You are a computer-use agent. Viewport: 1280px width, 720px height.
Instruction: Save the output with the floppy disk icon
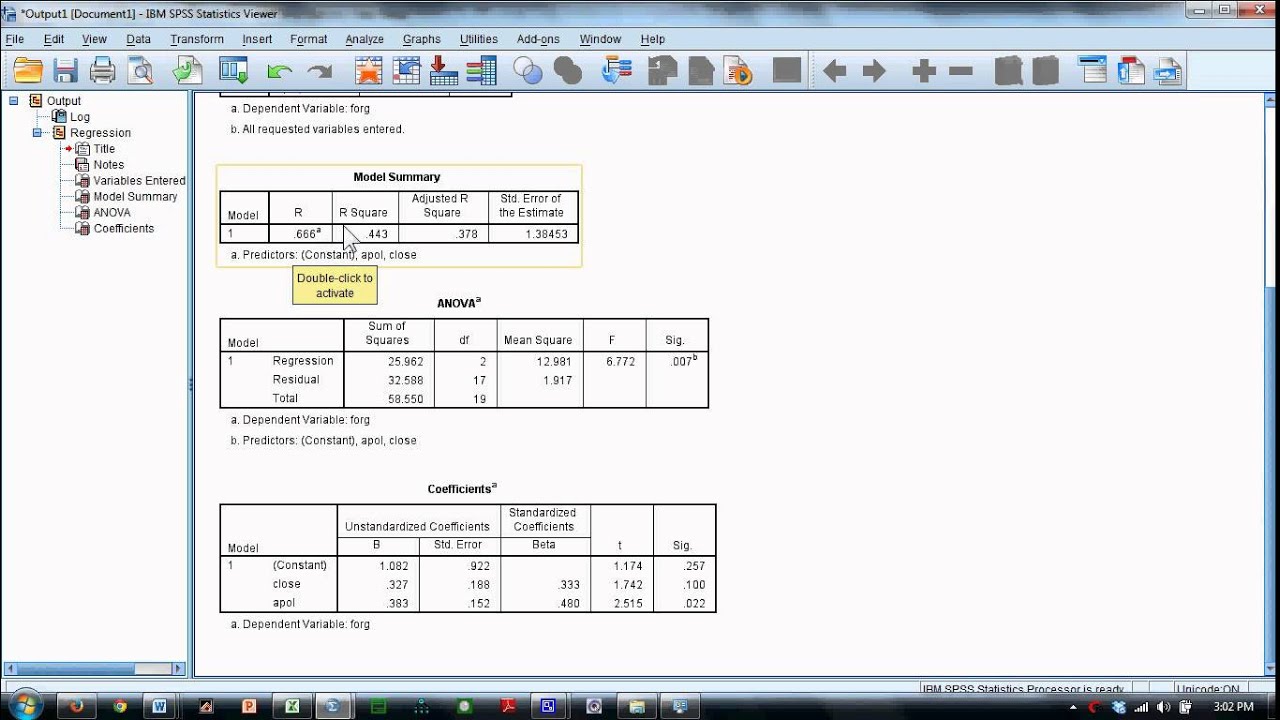66,71
